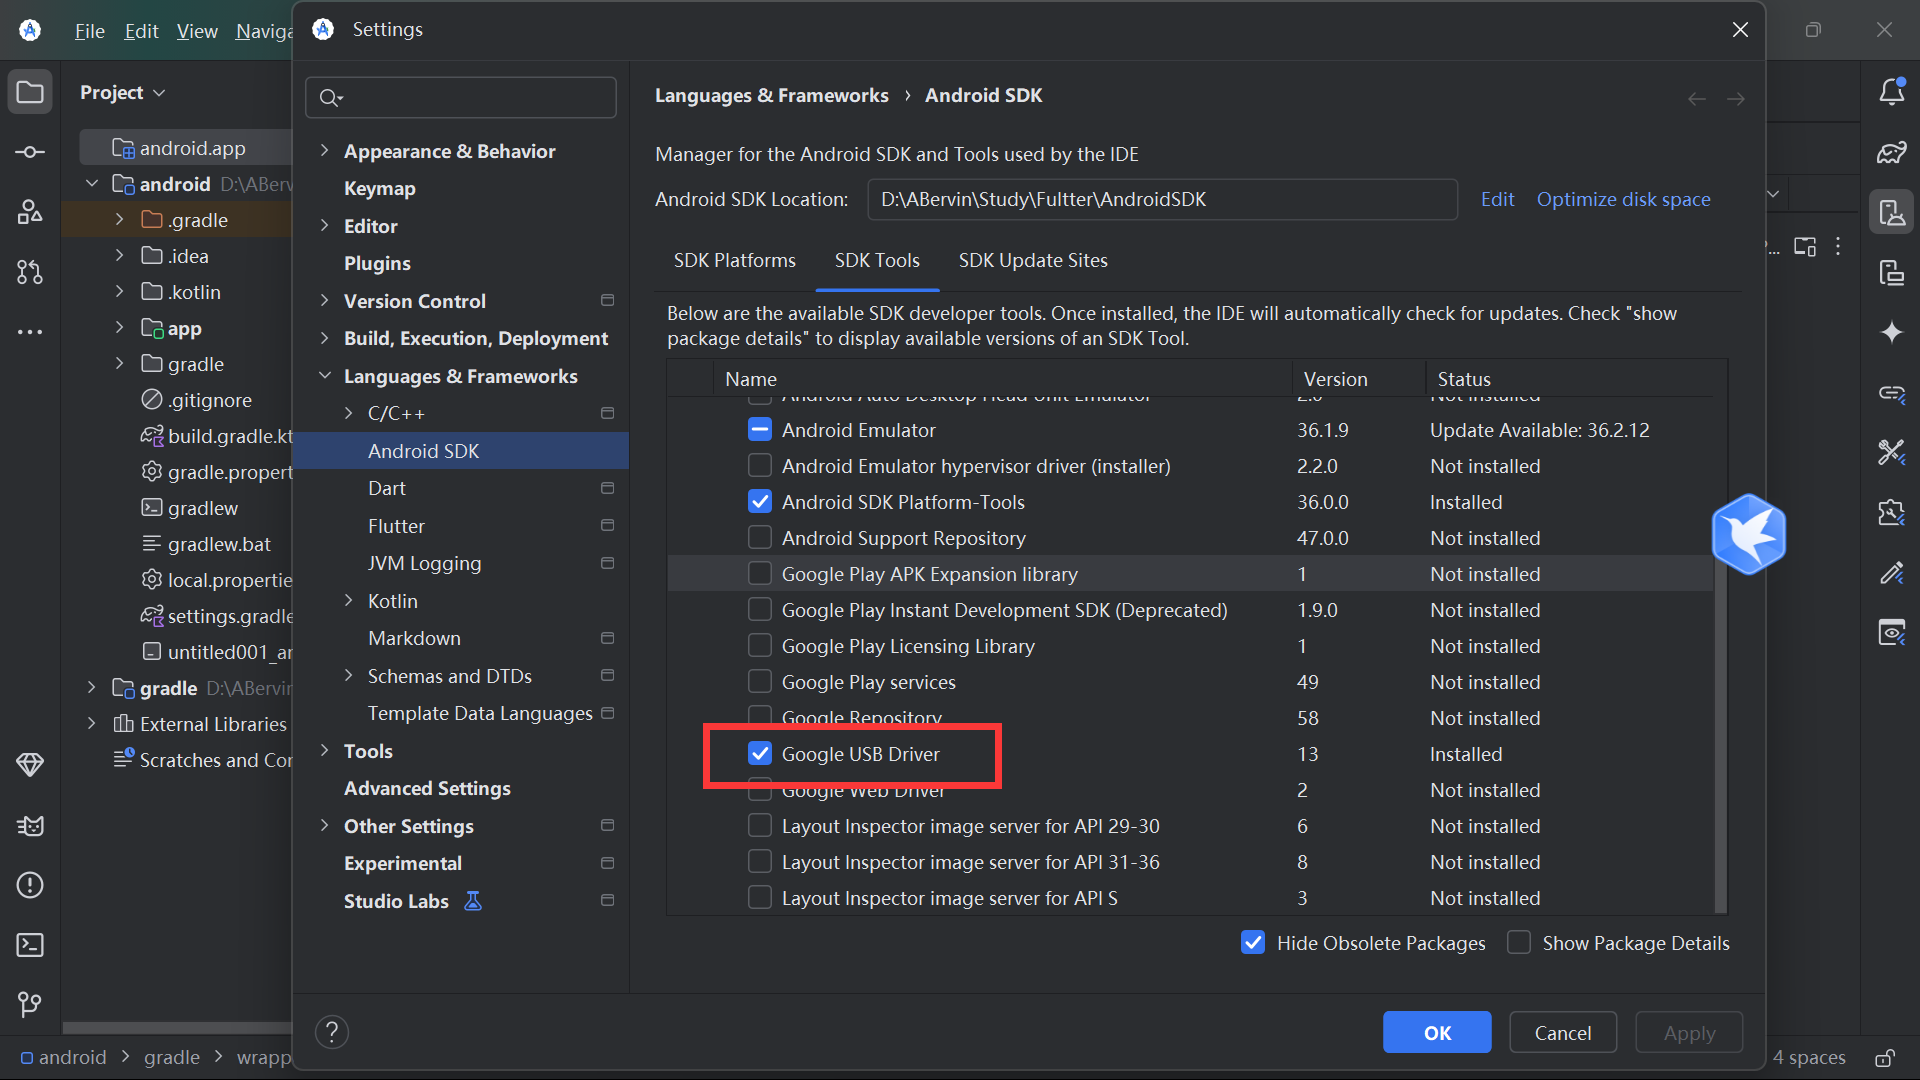Click the Optimize disk space link
The width and height of the screenshot is (1920, 1080).
pyautogui.click(x=1623, y=199)
